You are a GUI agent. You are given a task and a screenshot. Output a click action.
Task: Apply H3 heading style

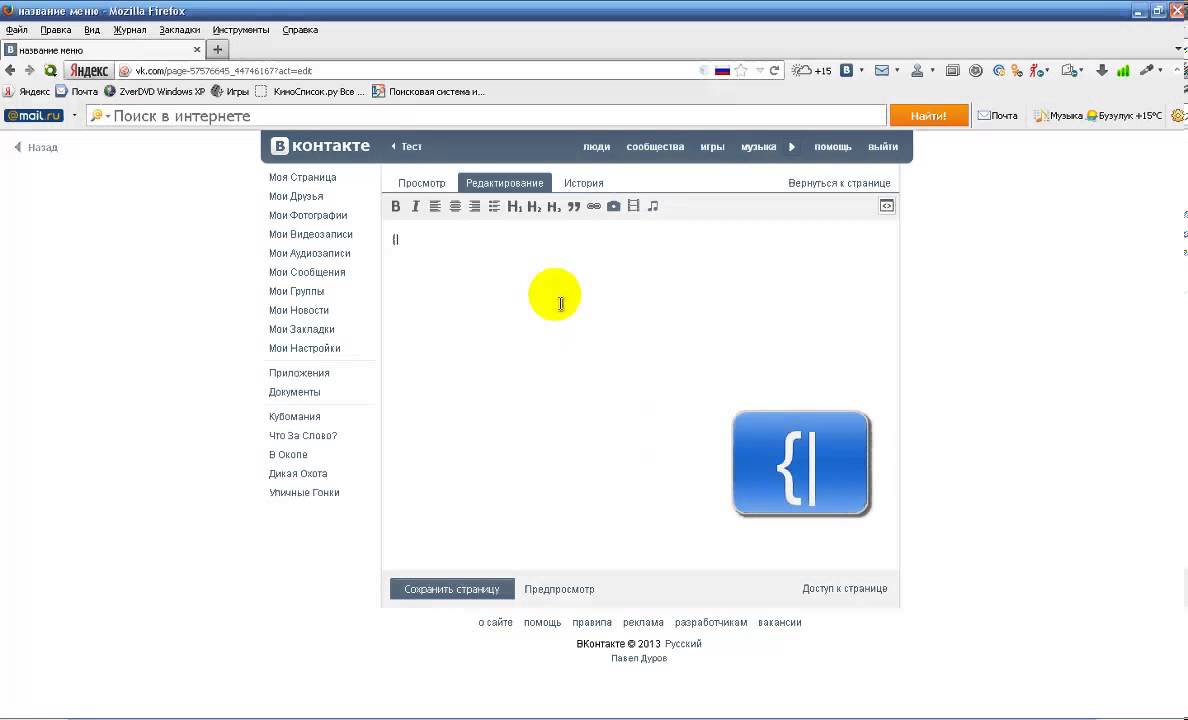554,206
